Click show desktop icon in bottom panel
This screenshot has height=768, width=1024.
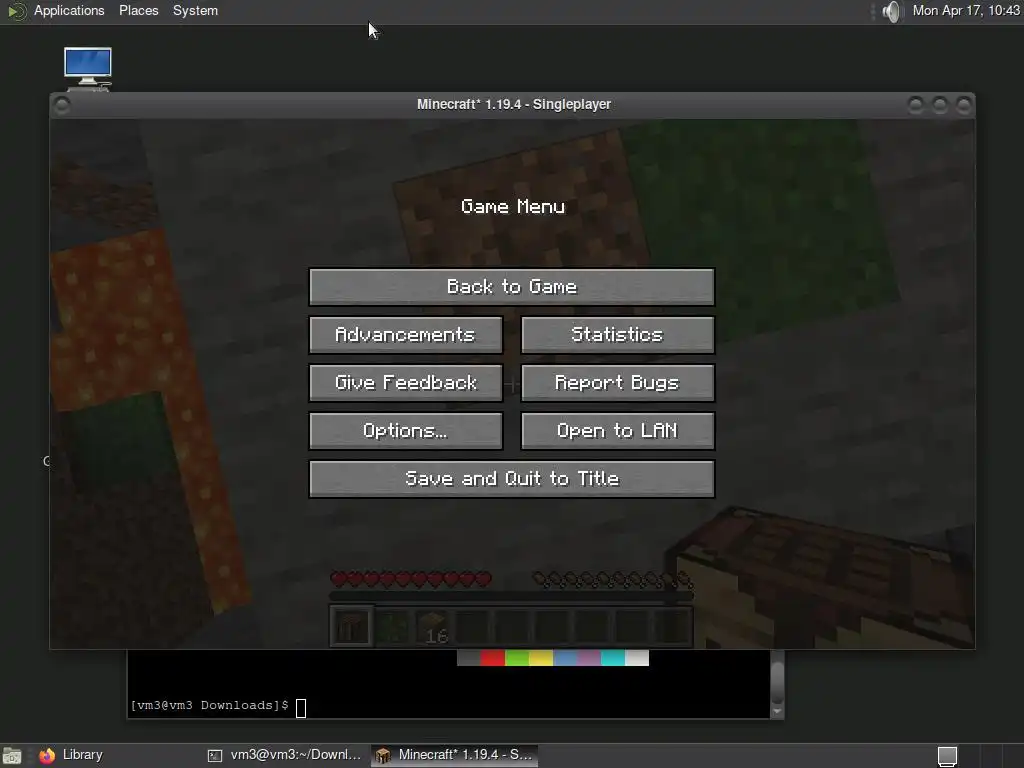pyautogui.click(x=12, y=756)
